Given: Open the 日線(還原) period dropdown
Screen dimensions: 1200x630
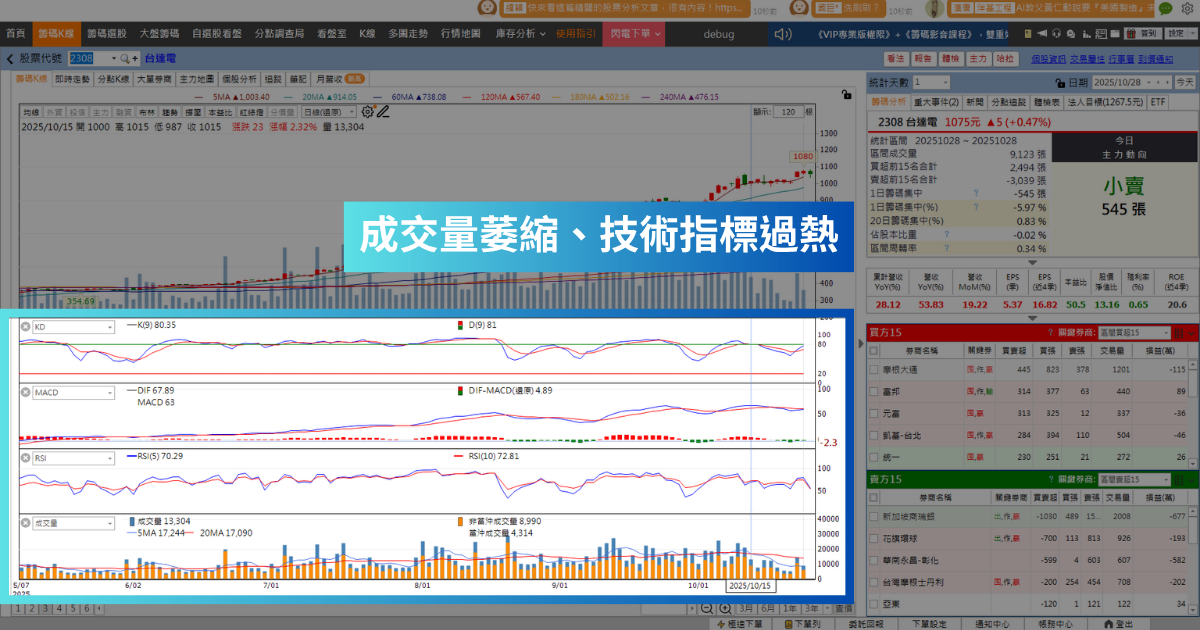Looking at the screenshot, I should coord(328,112).
